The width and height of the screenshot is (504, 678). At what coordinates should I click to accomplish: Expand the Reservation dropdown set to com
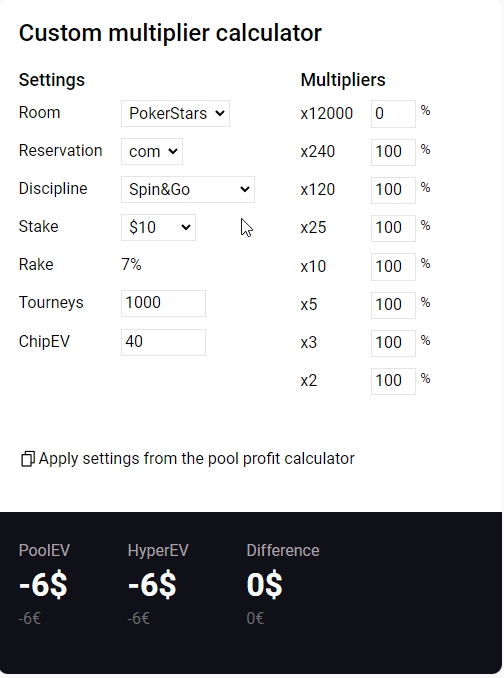[152, 151]
